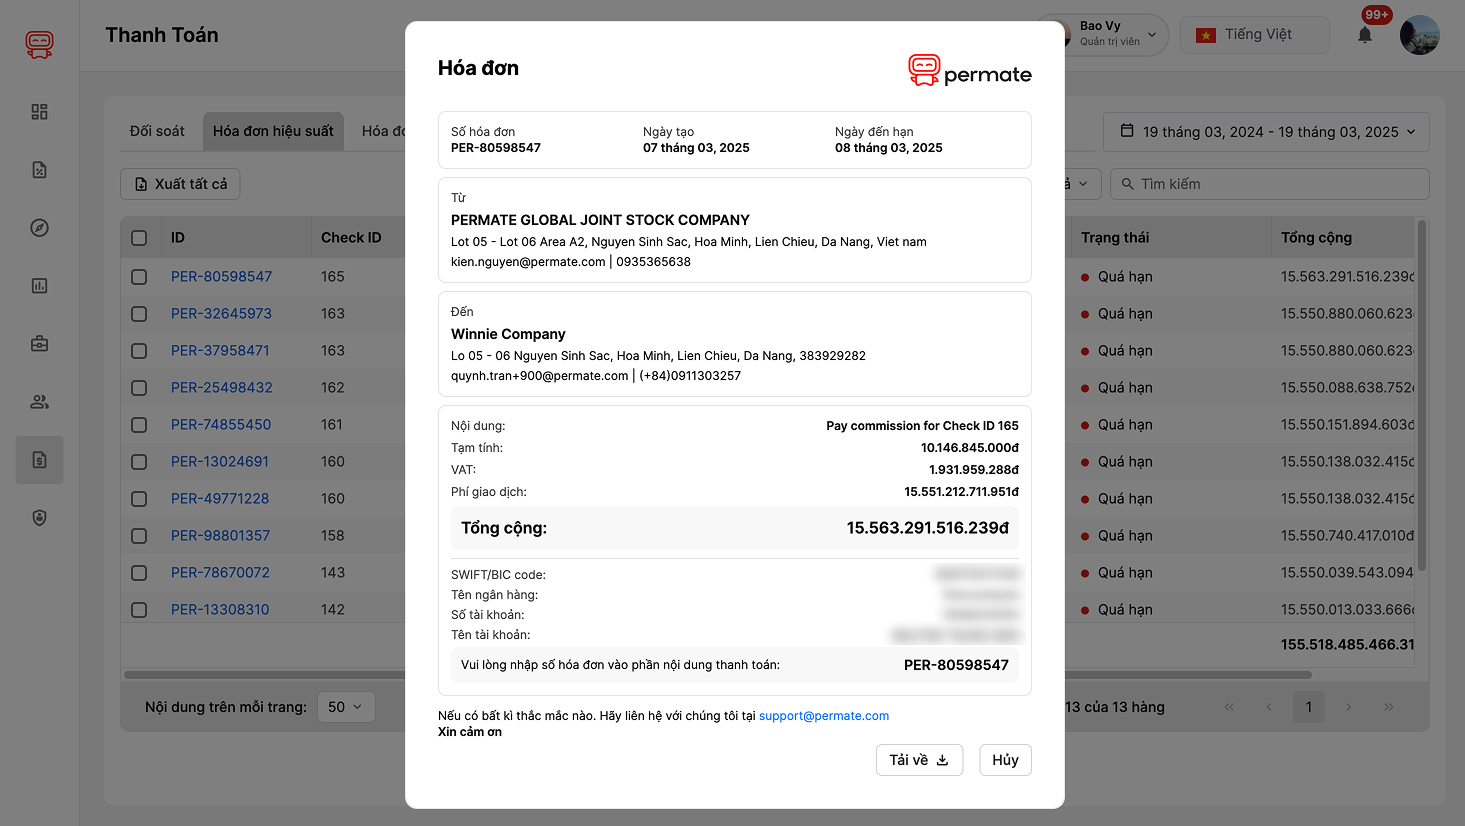Tick the checkbox for PER-80598547 row

(x=139, y=277)
